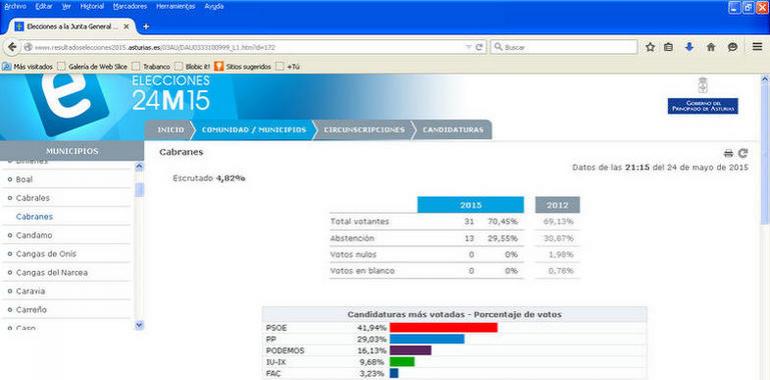Click the Votos en blanco row label
770x380 pixels.
[362, 271]
